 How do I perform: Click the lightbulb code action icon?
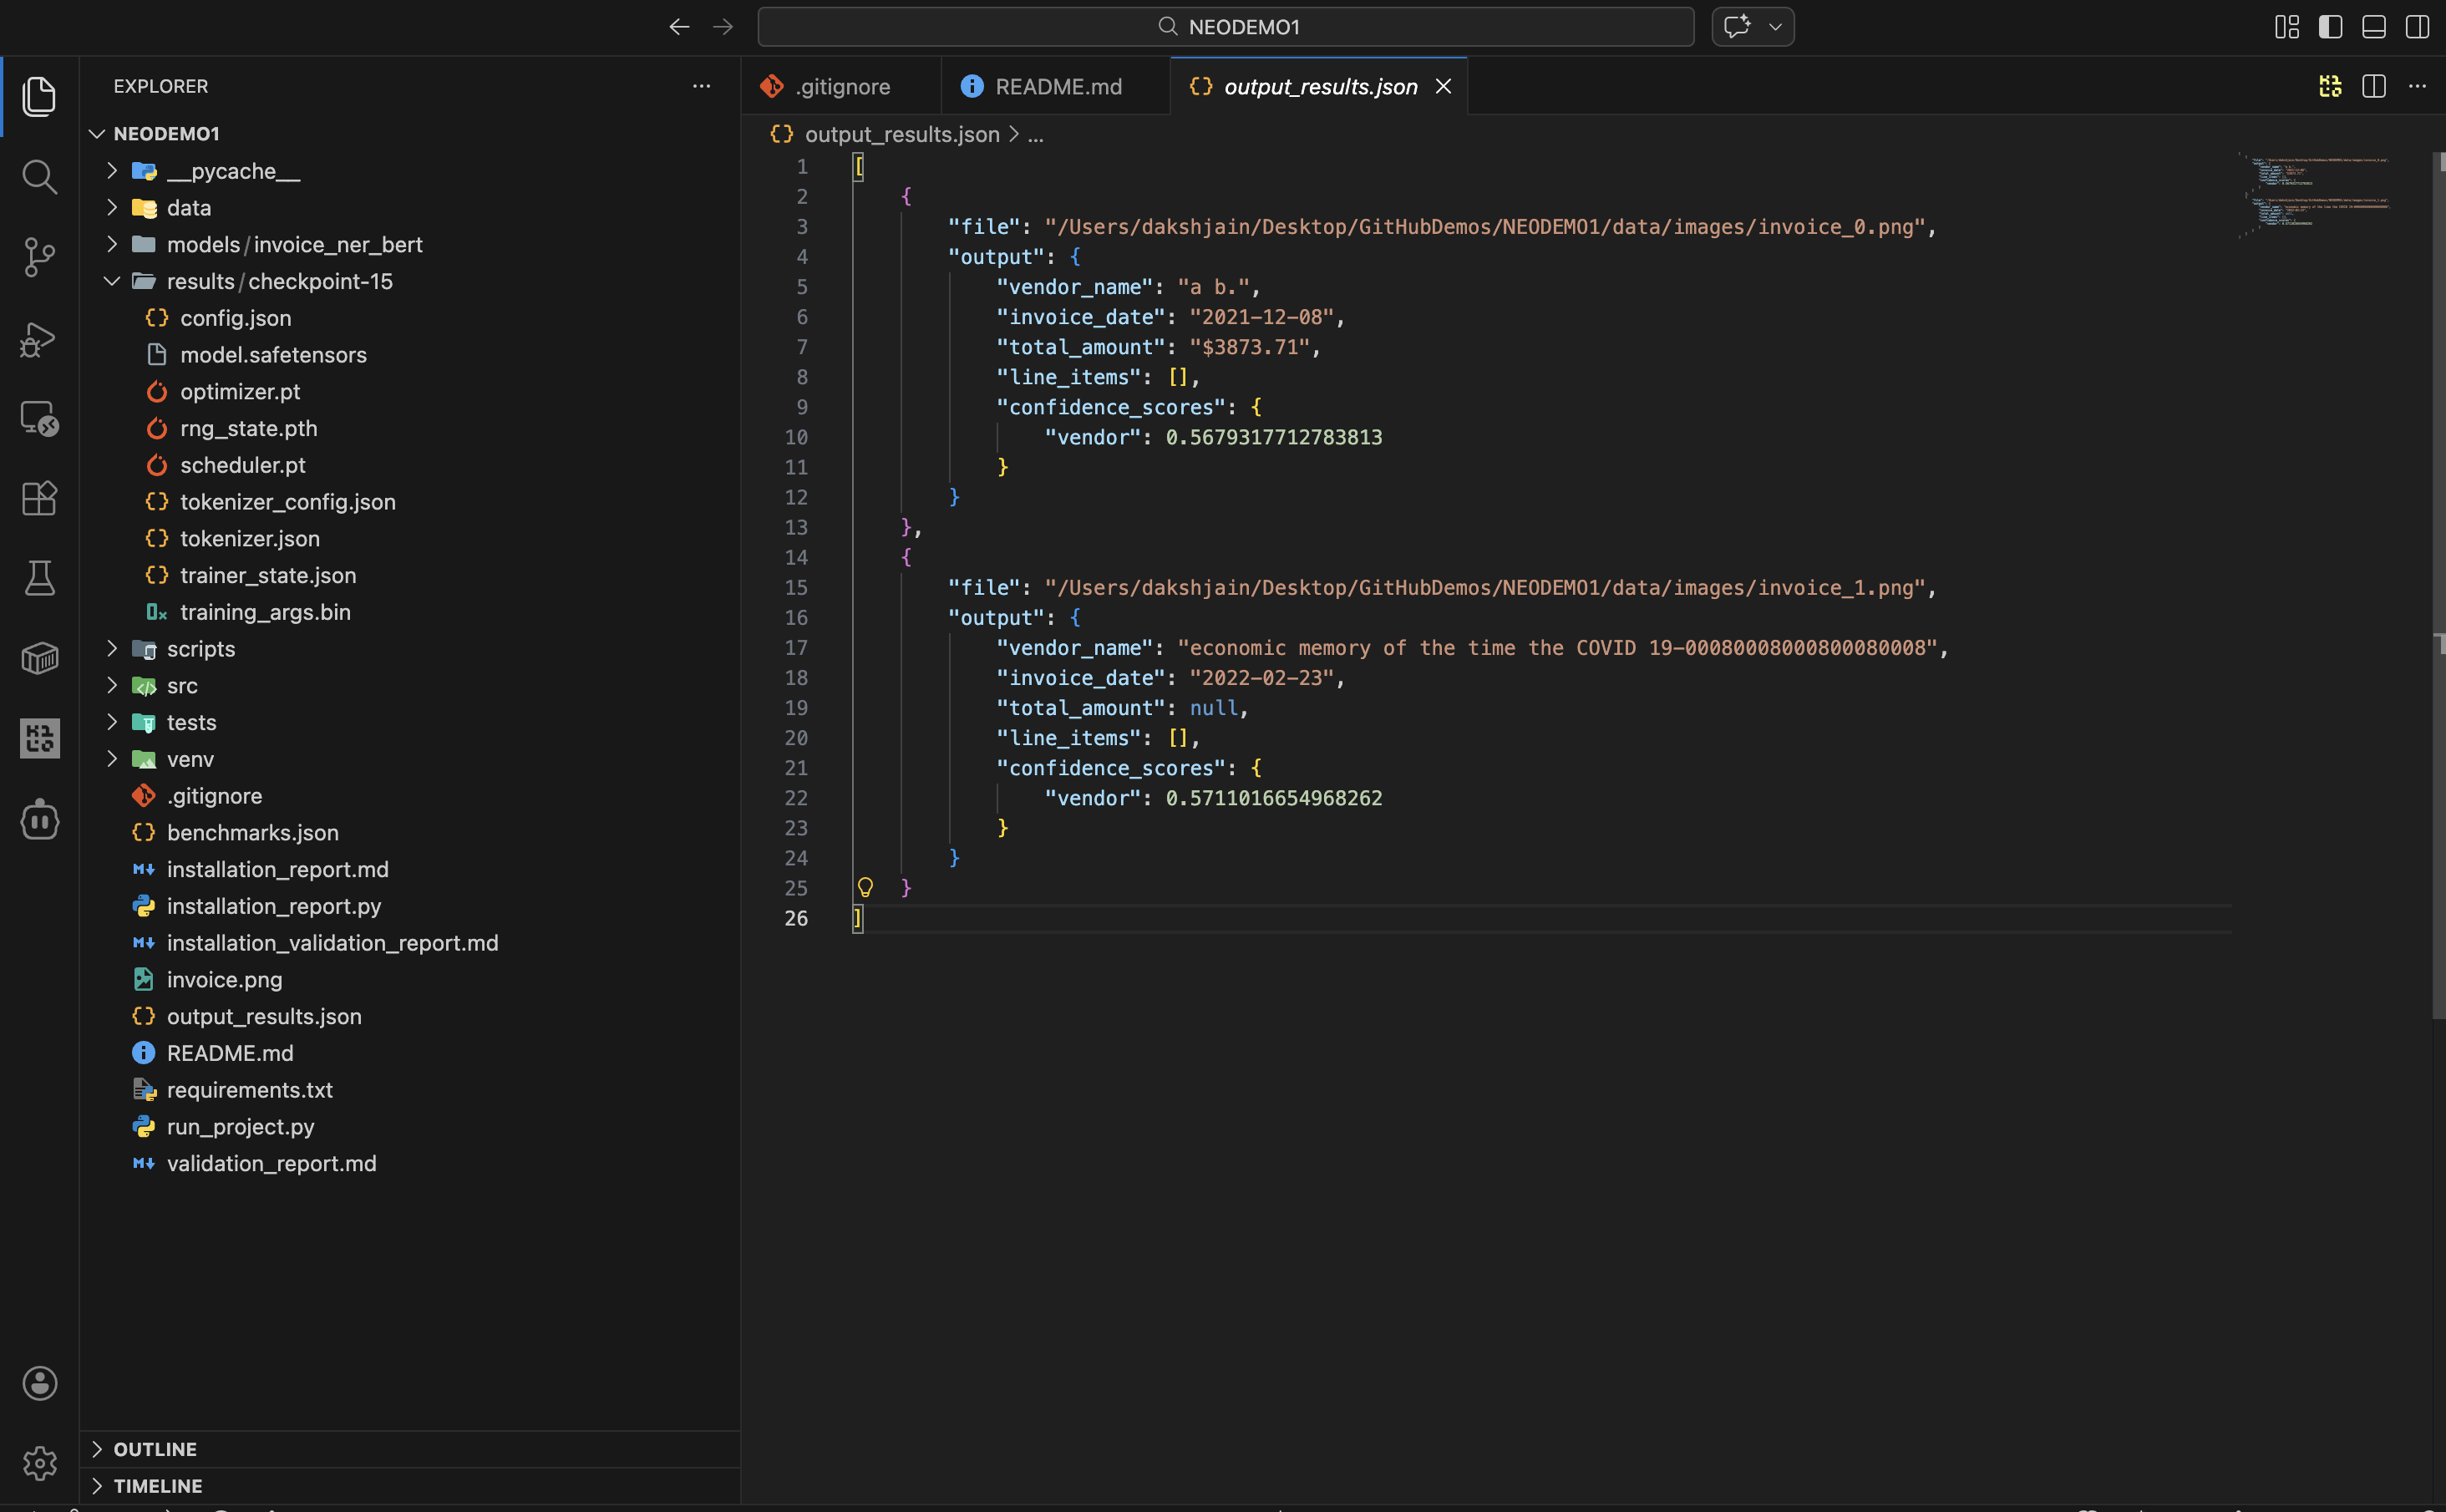(x=865, y=887)
